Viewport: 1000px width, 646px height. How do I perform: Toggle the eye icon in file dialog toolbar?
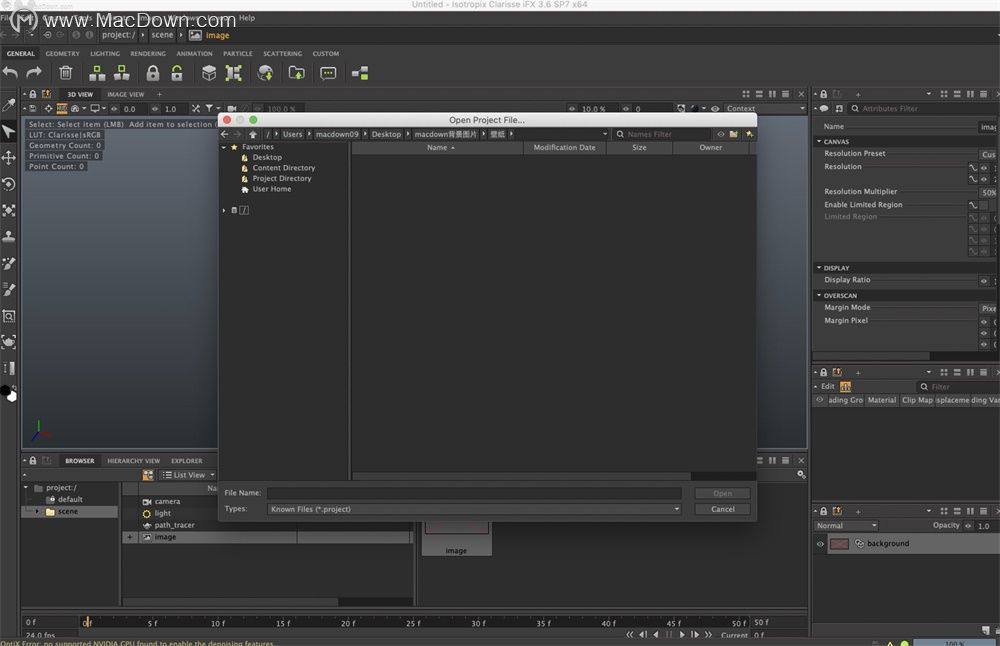pyautogui.click(x=721, y=134)
